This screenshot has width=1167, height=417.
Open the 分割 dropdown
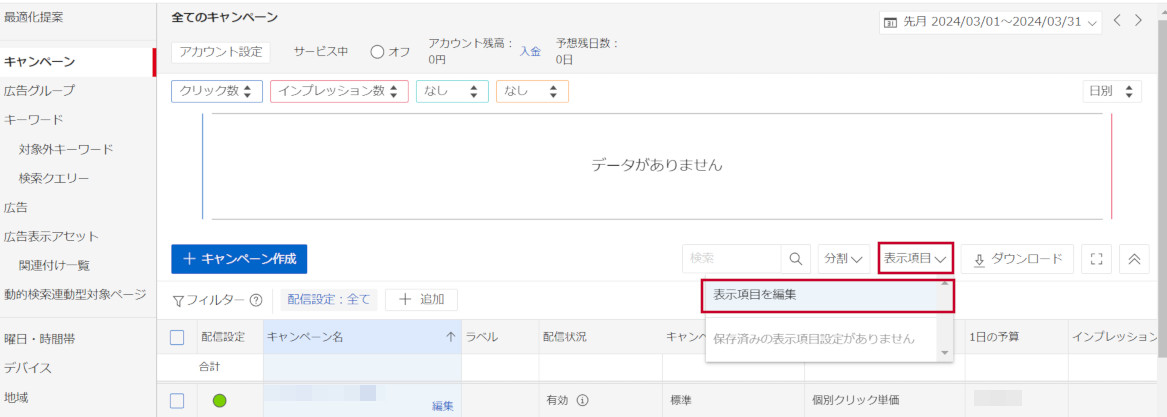point(844,258)
